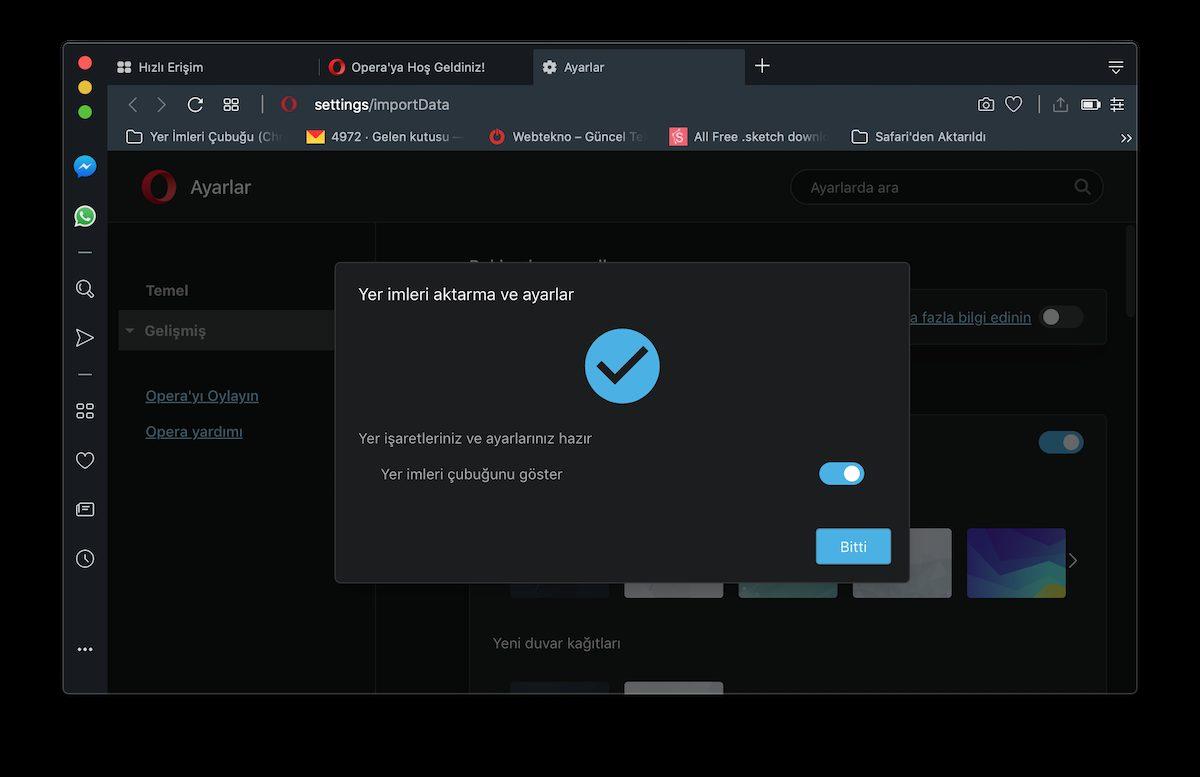
Task: Expand the Gelişmiş settings section
Action: [175, 331]
